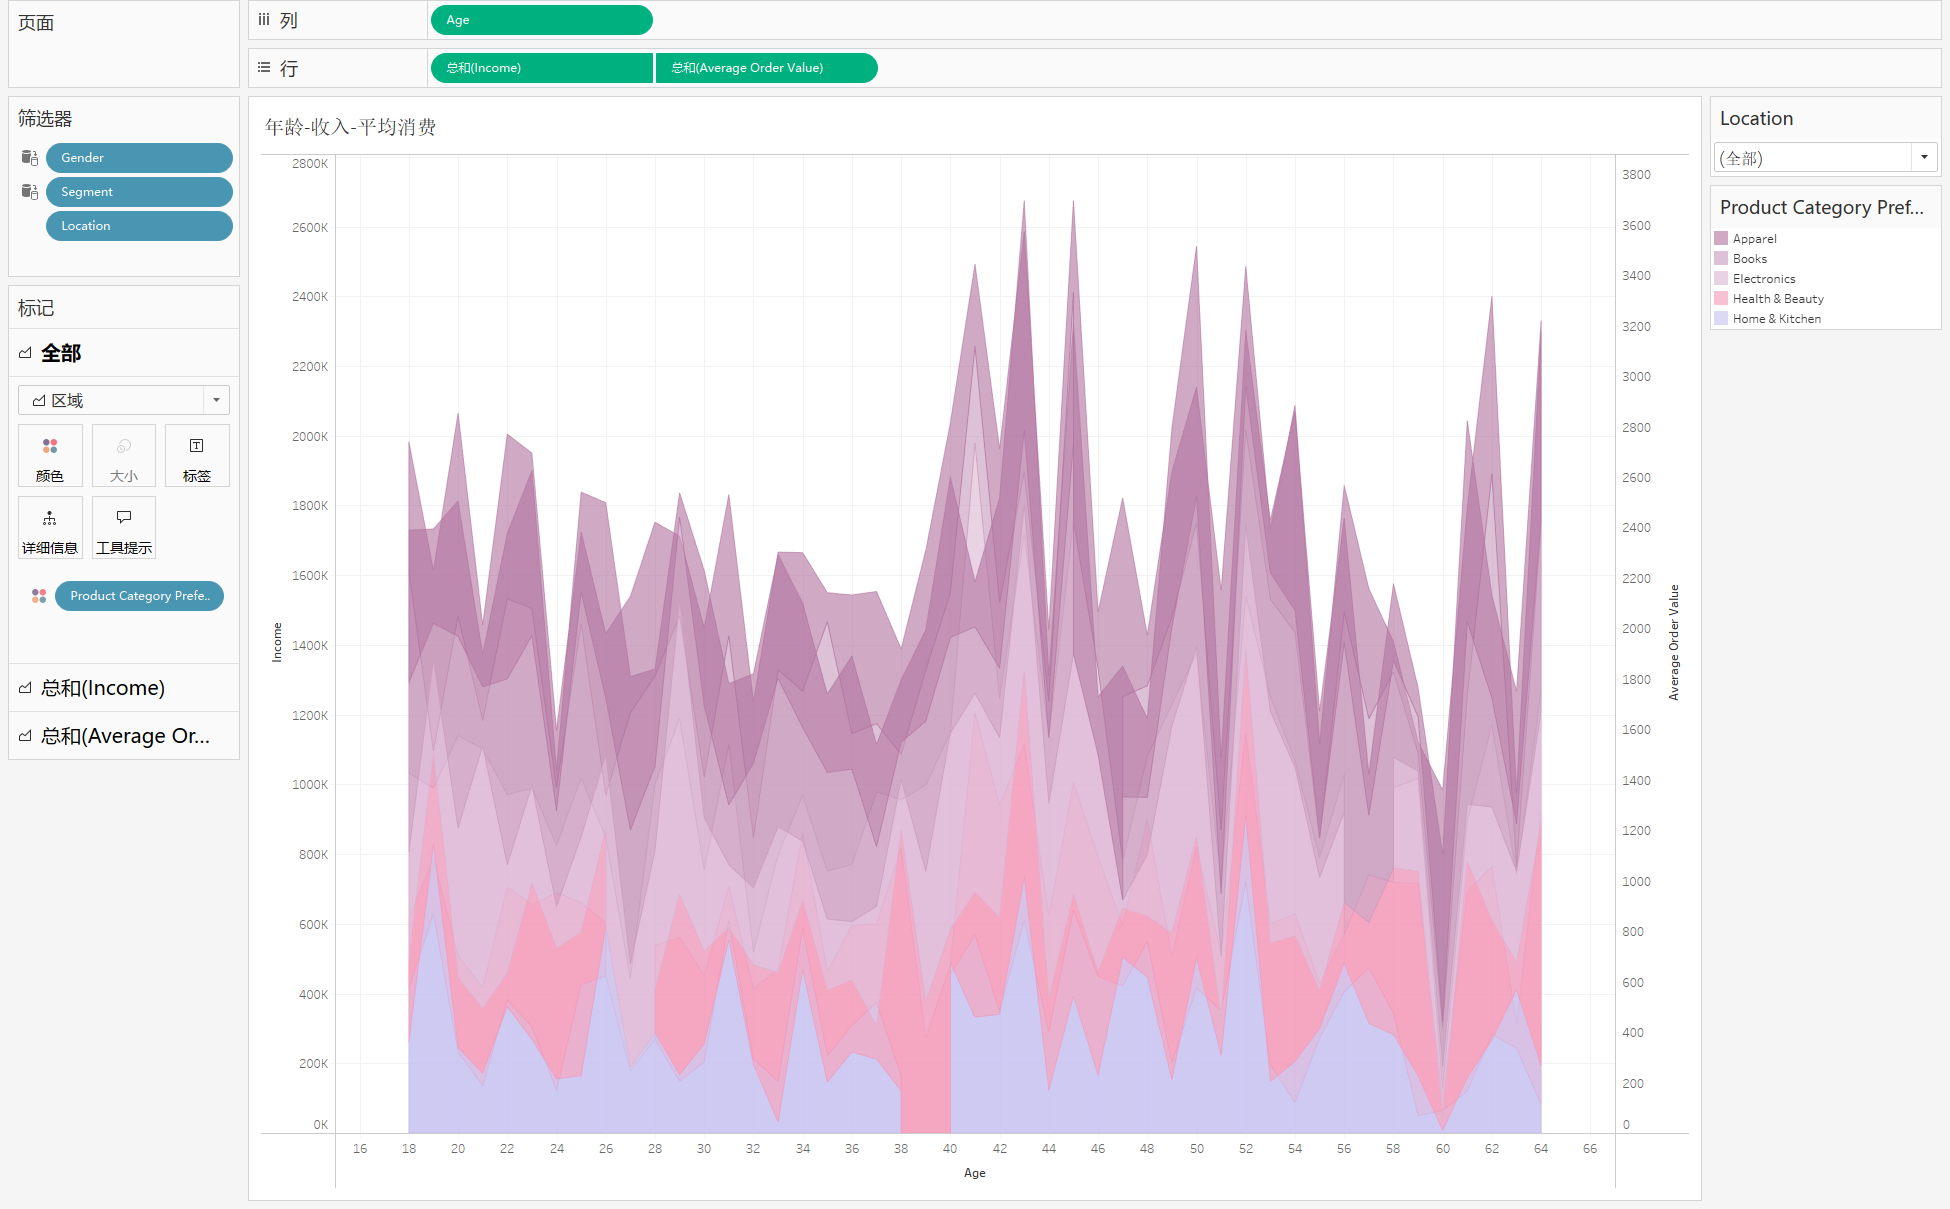
Task: Click the Home & Kitchen legend entry
Action: pyautogui.click(x=1776, y=319)
